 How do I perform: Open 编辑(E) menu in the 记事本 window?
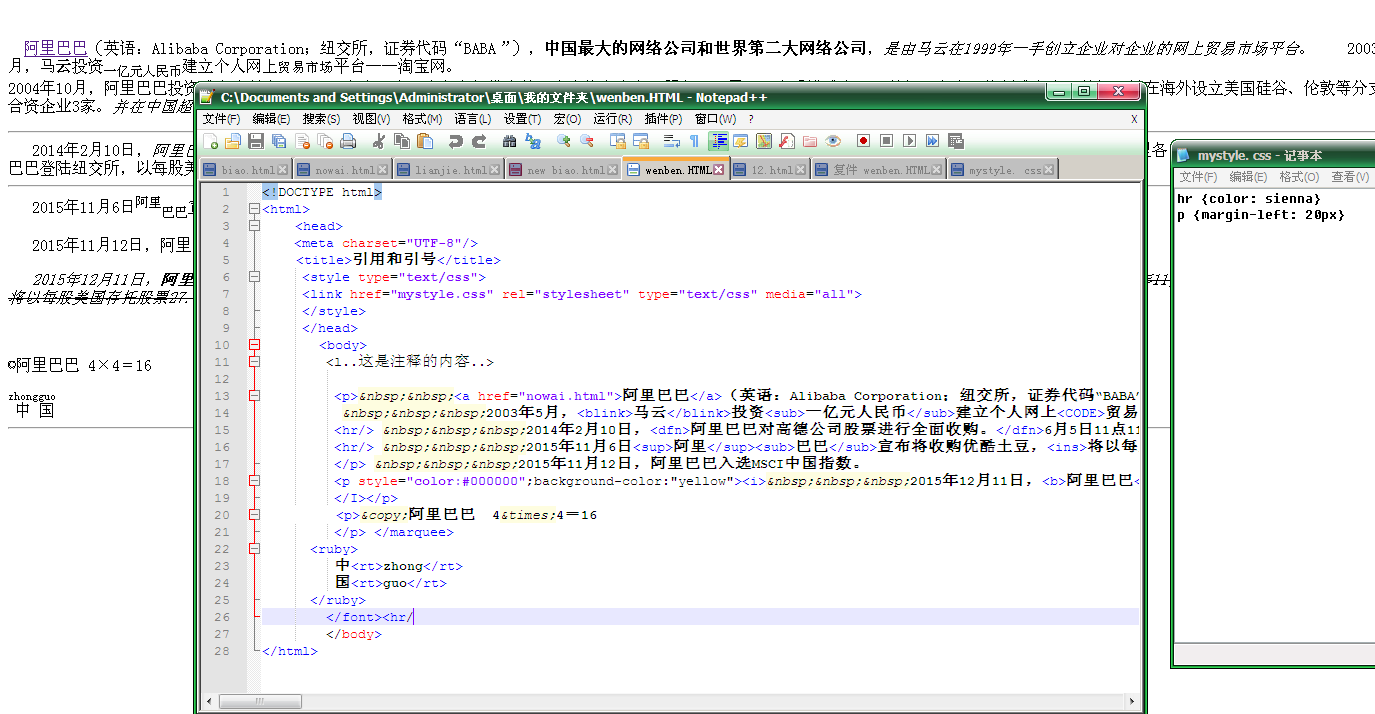click(x=1248, y=177)
